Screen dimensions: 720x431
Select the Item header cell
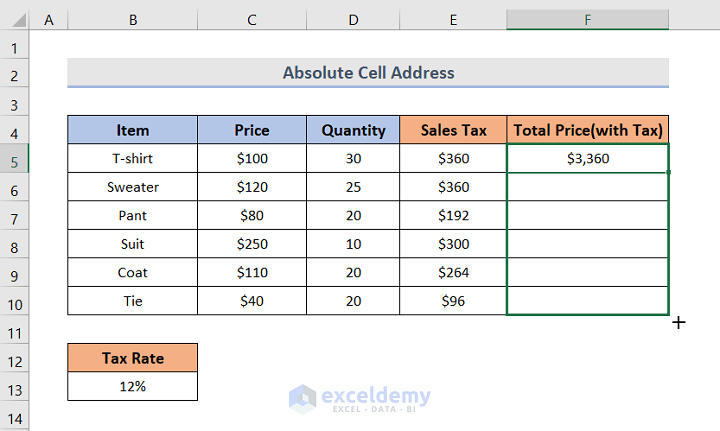click(132, 130)
